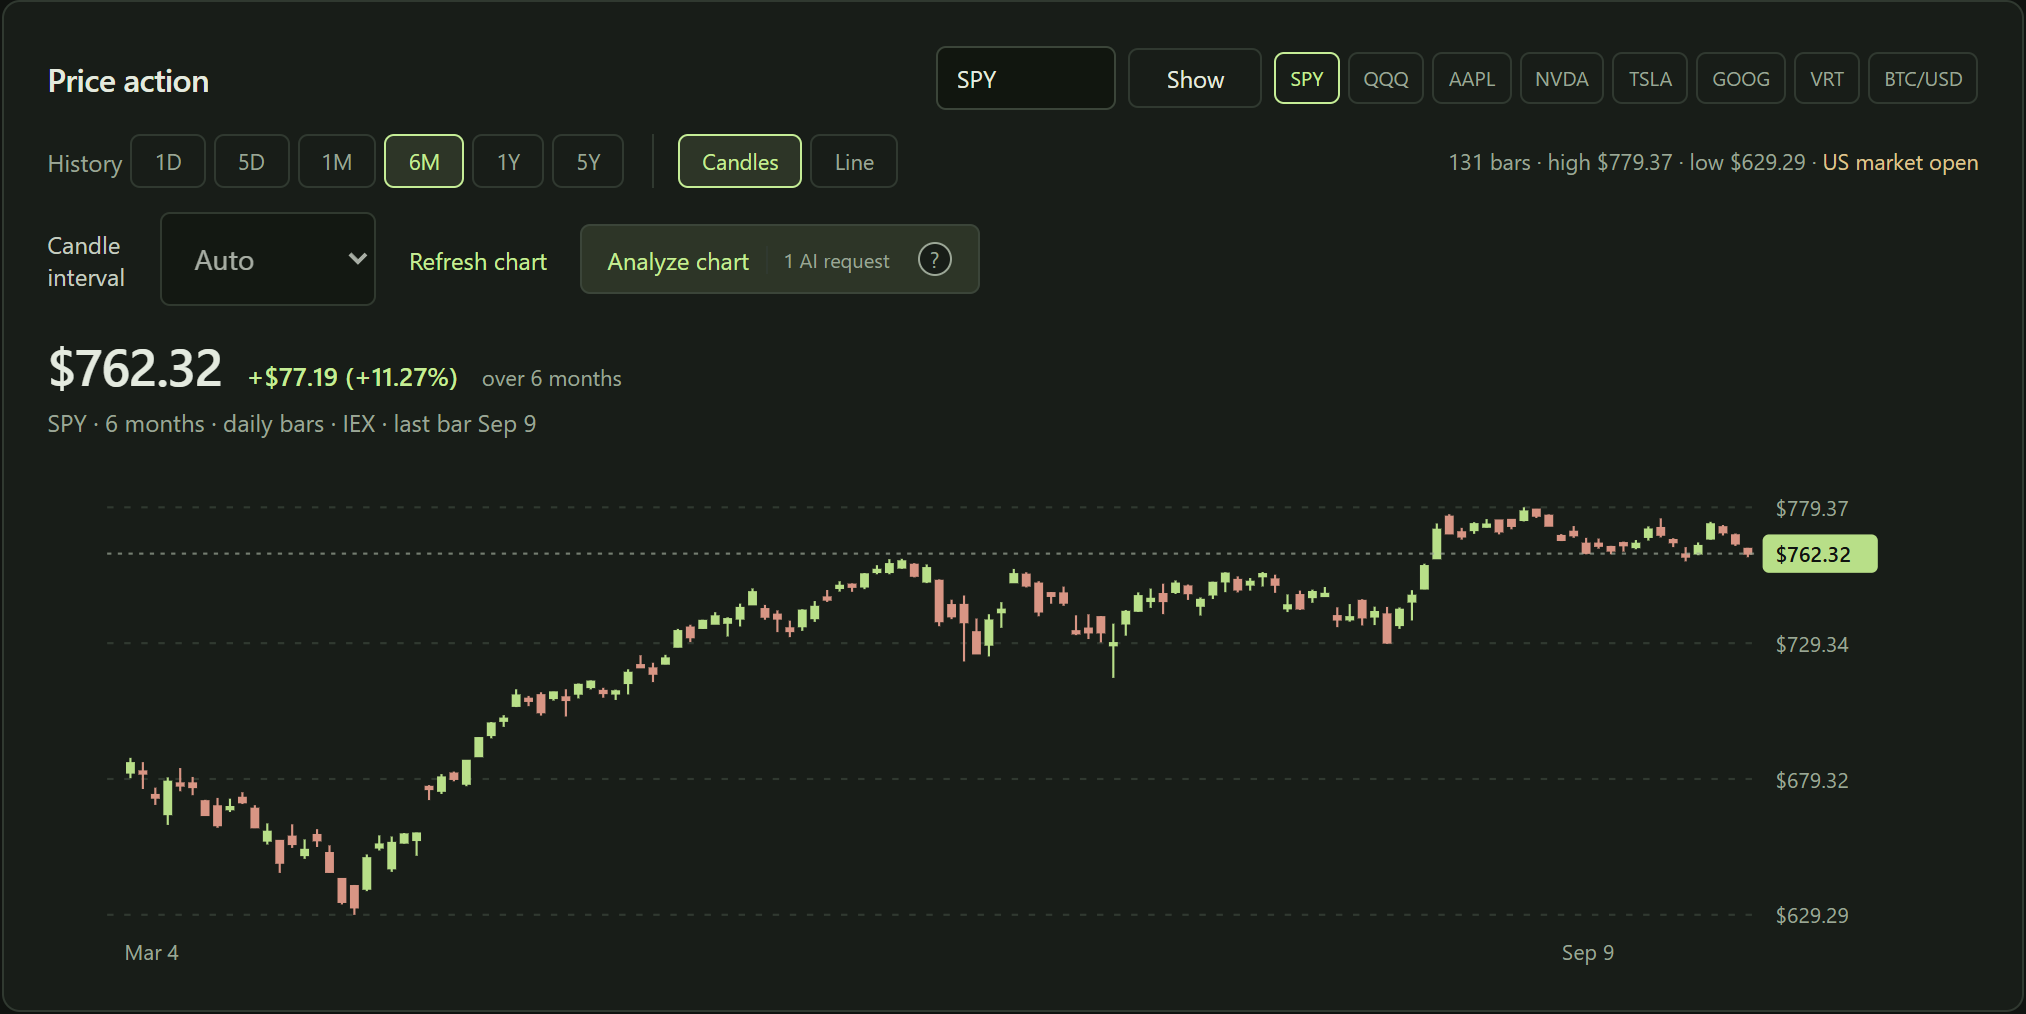2026x1014 pixels.
Task: Click the +$77.19 (+11.27%) change text
Action: (x=352, y=377)
